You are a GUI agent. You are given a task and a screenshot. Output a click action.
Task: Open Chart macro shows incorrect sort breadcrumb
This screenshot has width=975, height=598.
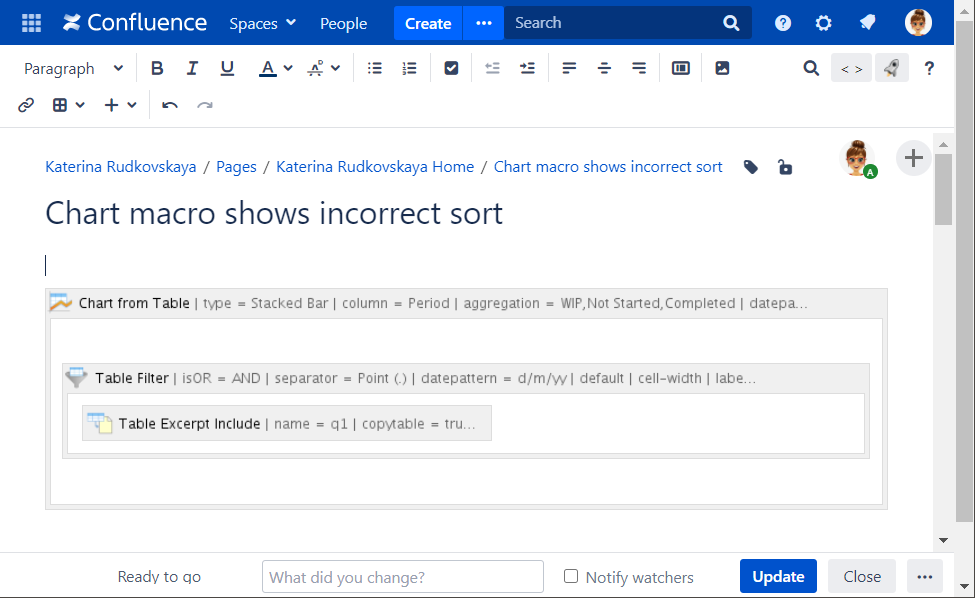608,167
